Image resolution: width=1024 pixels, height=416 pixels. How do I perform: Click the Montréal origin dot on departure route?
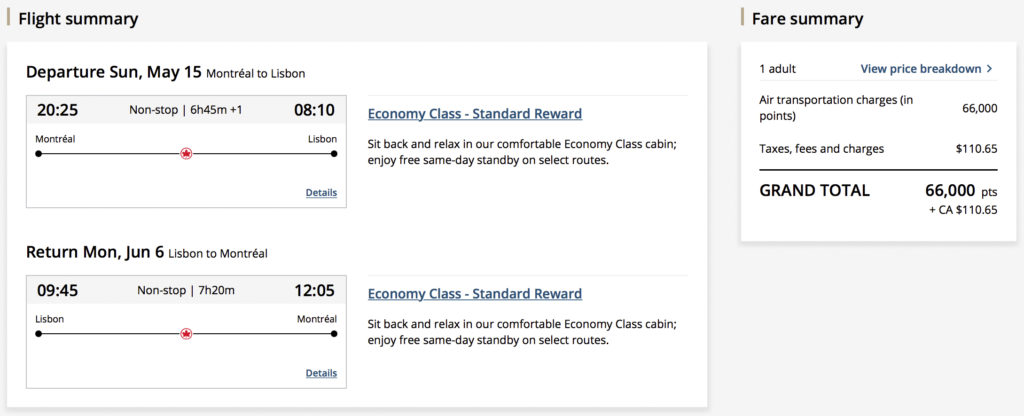39,154
